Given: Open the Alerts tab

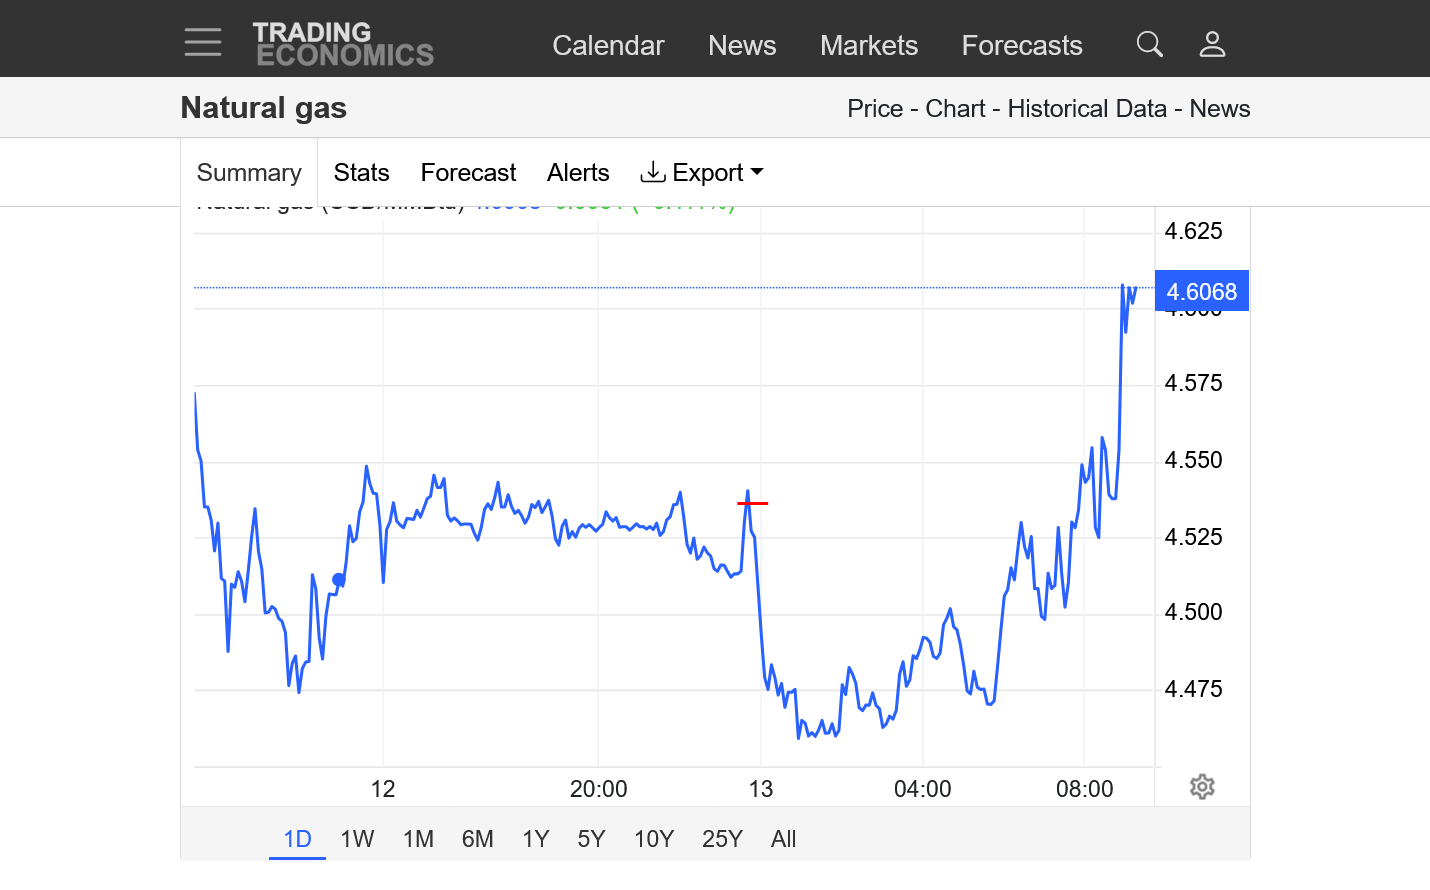Looking at the screenshot, I should pyautogui.click(x=578, y=173).
